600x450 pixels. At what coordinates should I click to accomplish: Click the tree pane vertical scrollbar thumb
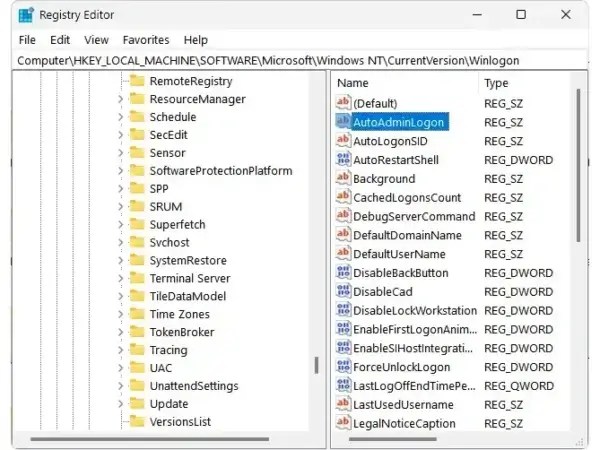click(x=316, y=365)
